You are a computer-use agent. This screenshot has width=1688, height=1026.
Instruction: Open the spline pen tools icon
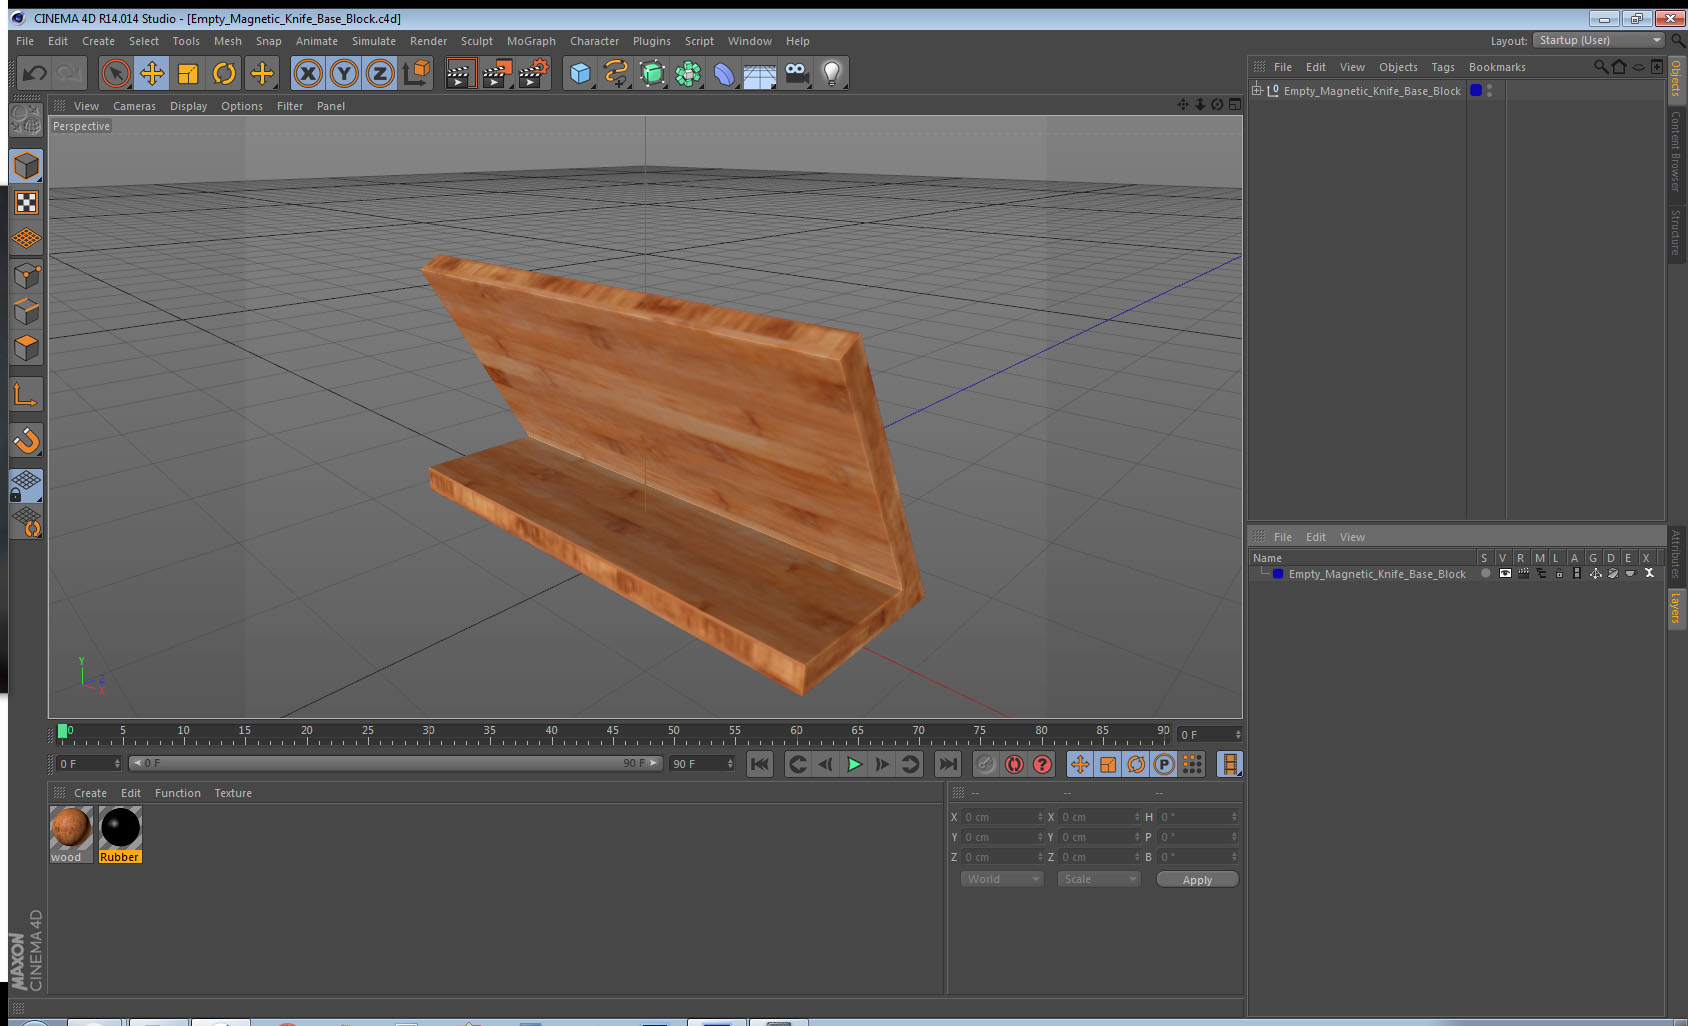(x=616, y=73)
